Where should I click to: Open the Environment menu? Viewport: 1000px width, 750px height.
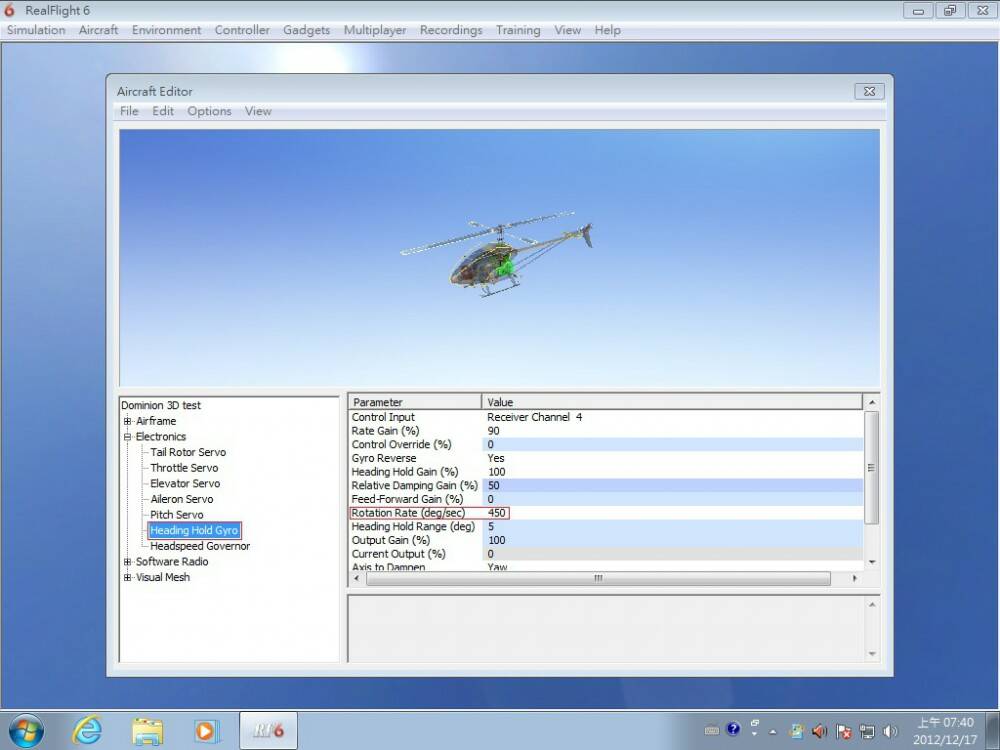click(x=166, y=30)
